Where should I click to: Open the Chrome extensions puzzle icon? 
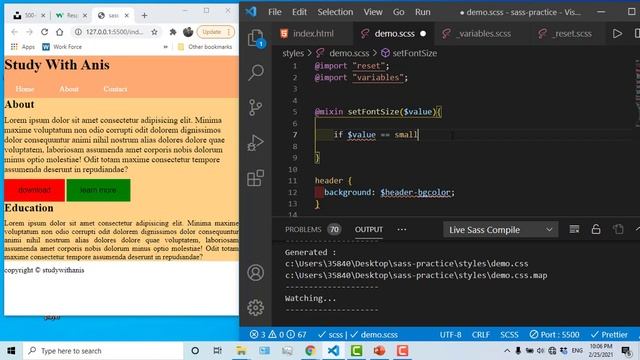click(173, 32)
